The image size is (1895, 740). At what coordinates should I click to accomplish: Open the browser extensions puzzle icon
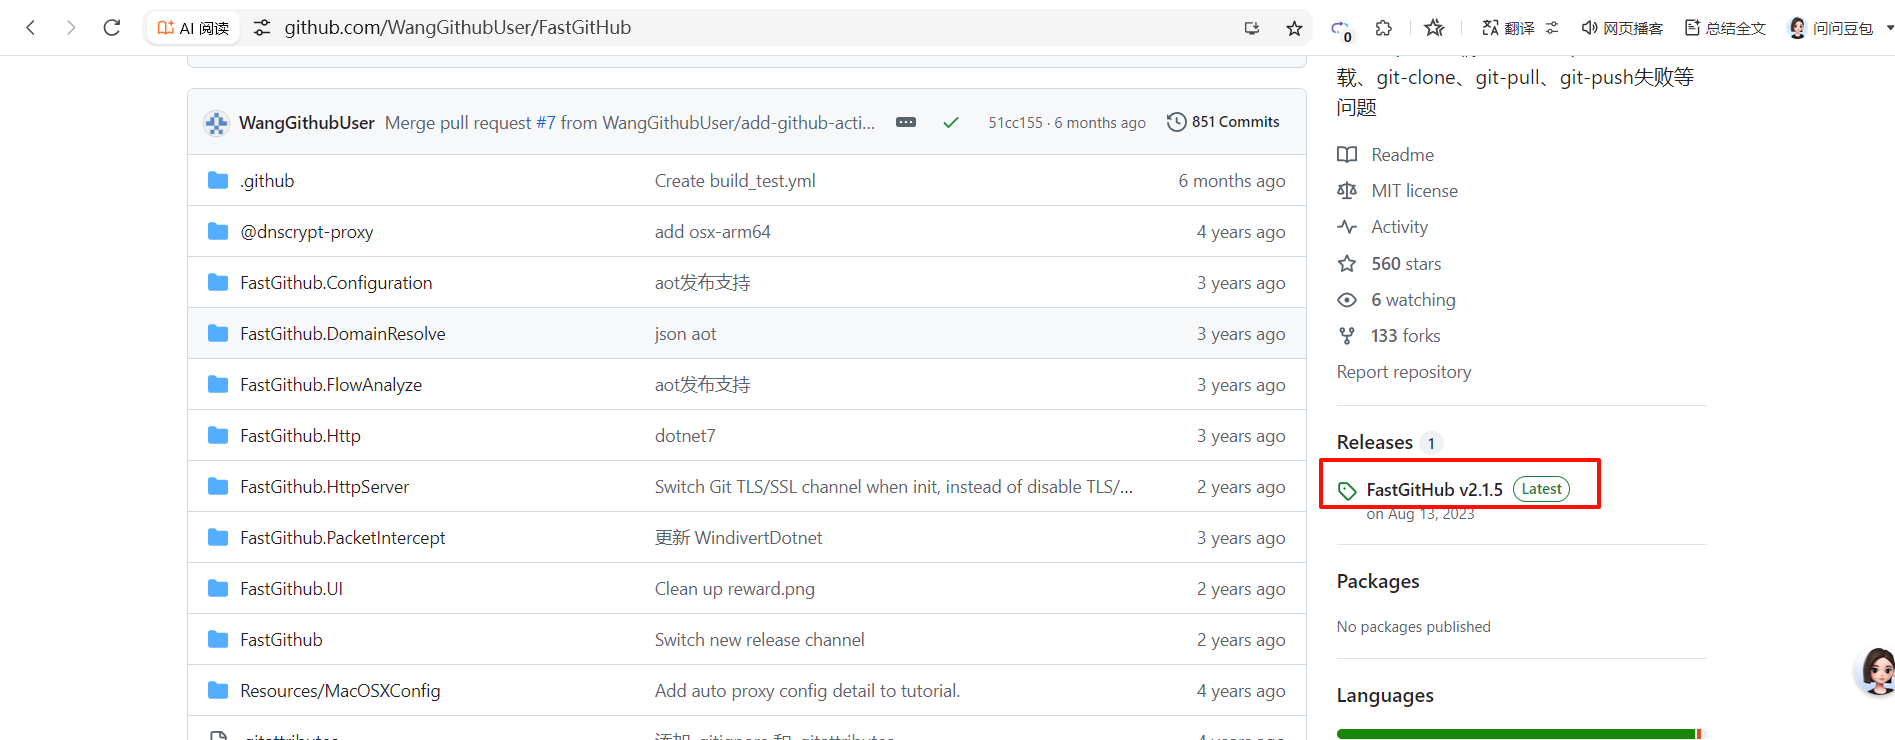pyautogui.click(x=1384, y=28)
